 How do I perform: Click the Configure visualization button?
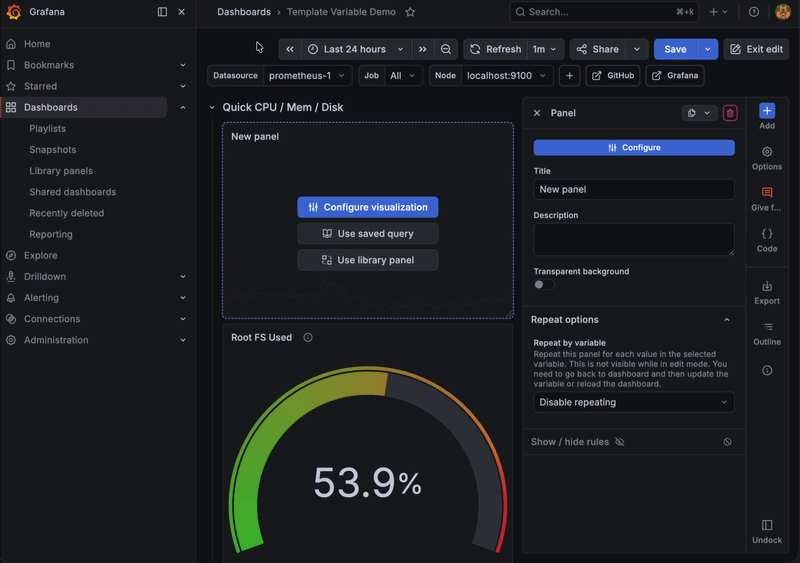coord(367,207)
